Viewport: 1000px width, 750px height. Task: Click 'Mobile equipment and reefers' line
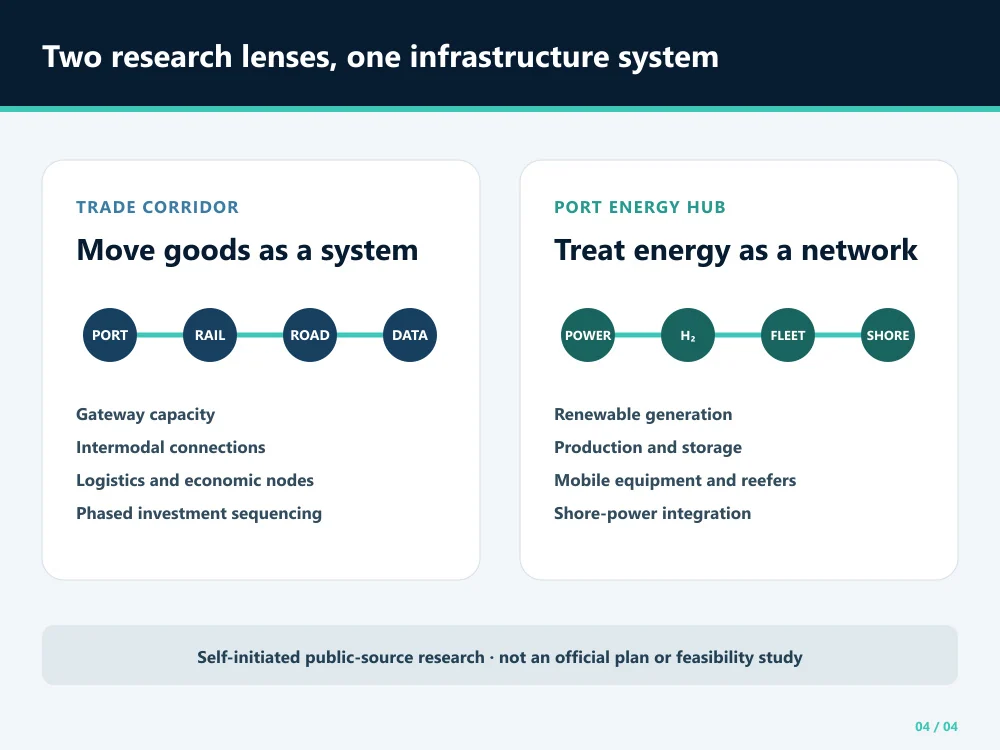coord(675,480)
